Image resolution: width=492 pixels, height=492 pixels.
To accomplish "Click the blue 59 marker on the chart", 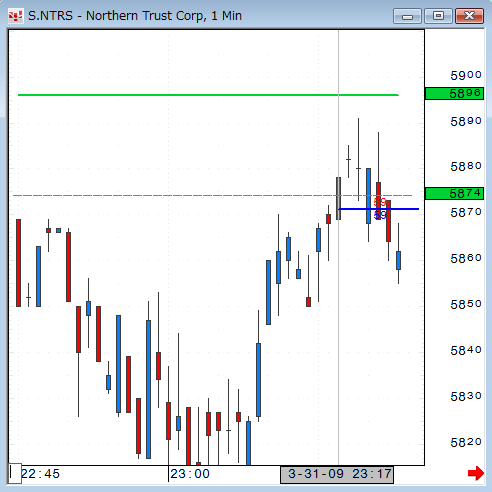I will point(380,215).
